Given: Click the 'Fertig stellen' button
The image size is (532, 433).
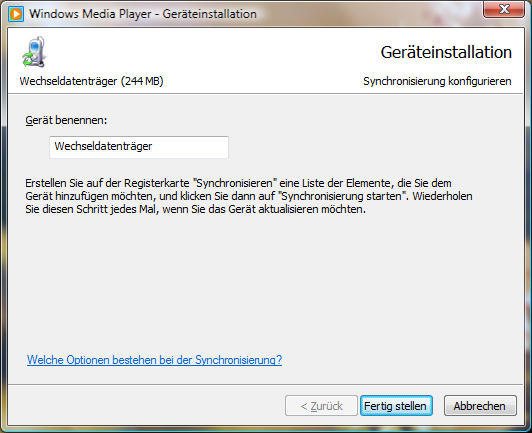Looking at the screenshot, I should click(396, 406).
